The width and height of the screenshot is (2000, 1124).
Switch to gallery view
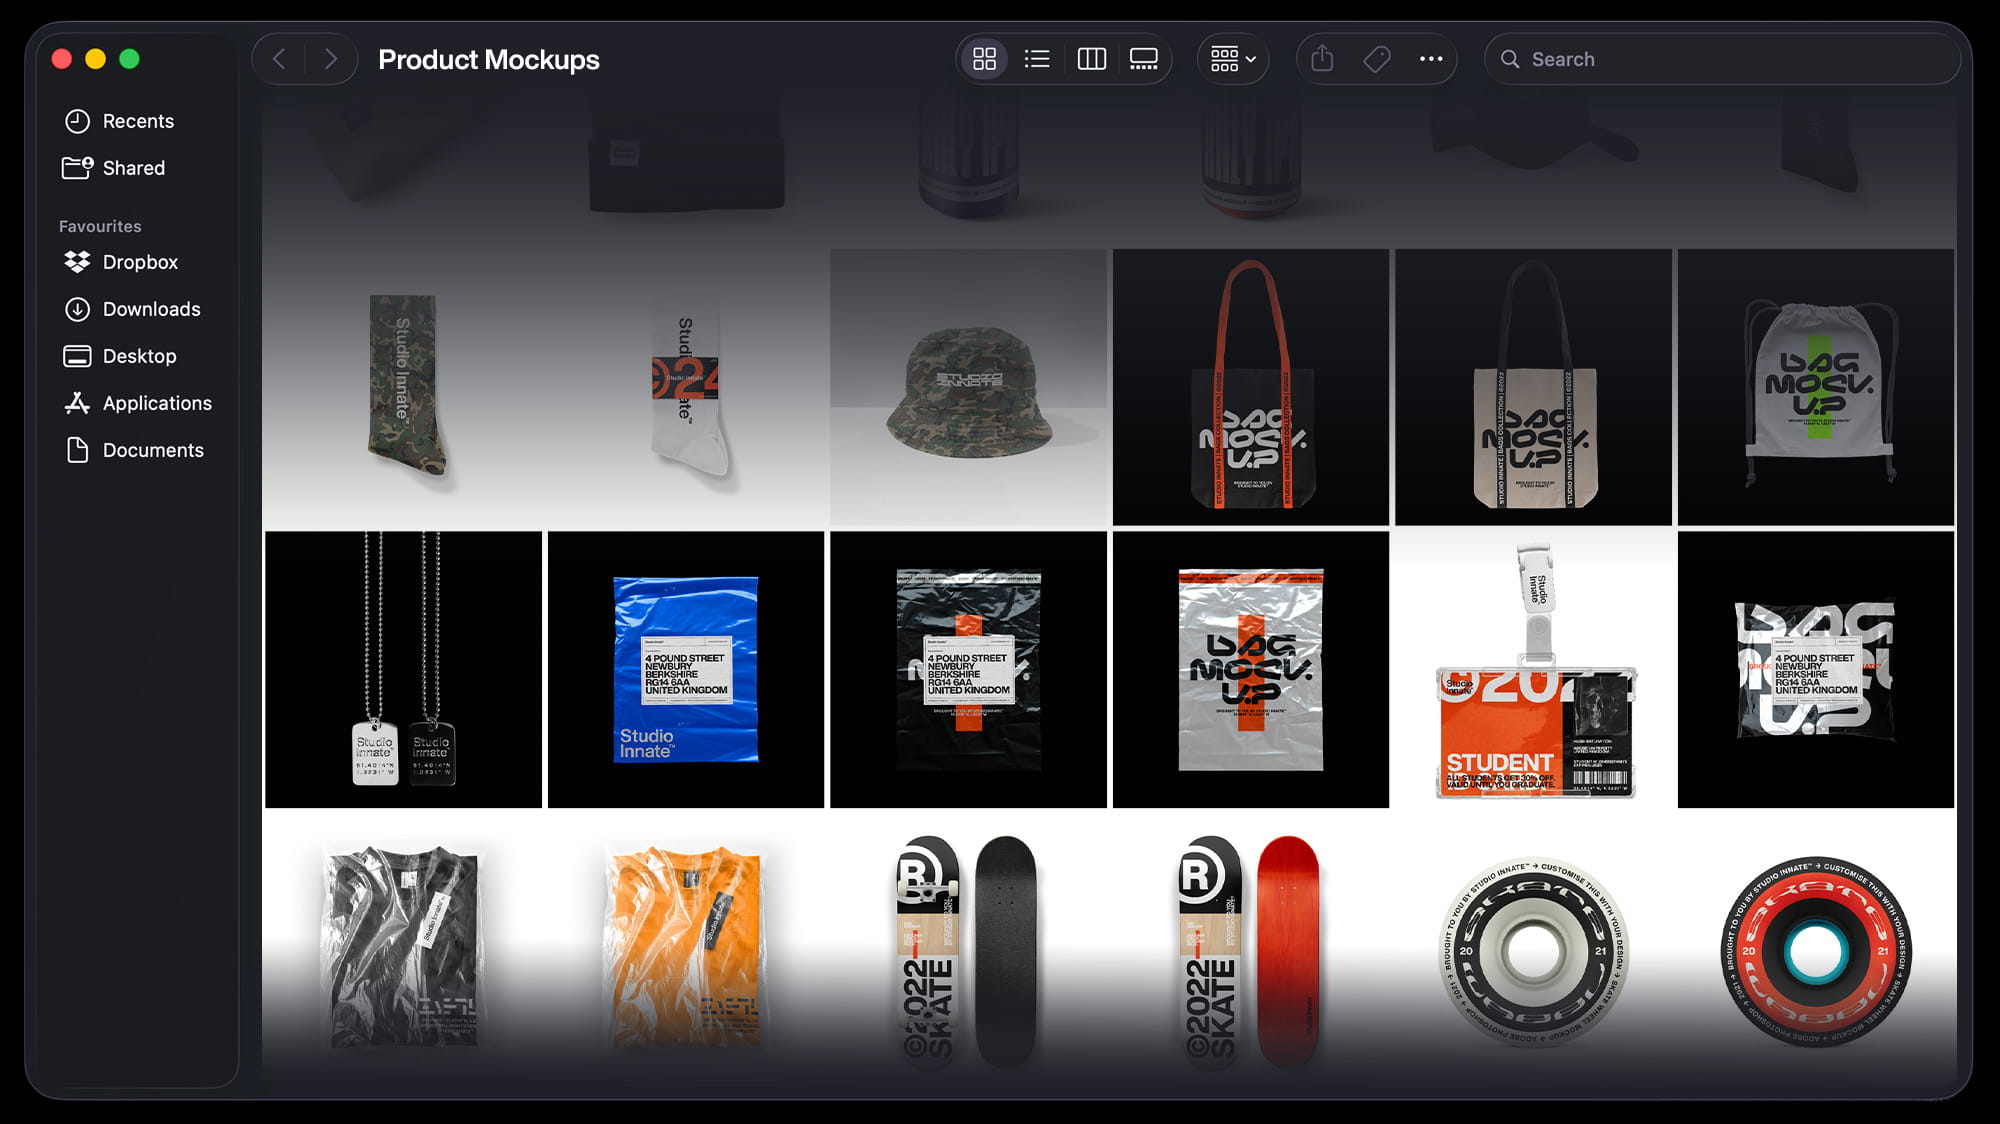(x=1143, y=59)
